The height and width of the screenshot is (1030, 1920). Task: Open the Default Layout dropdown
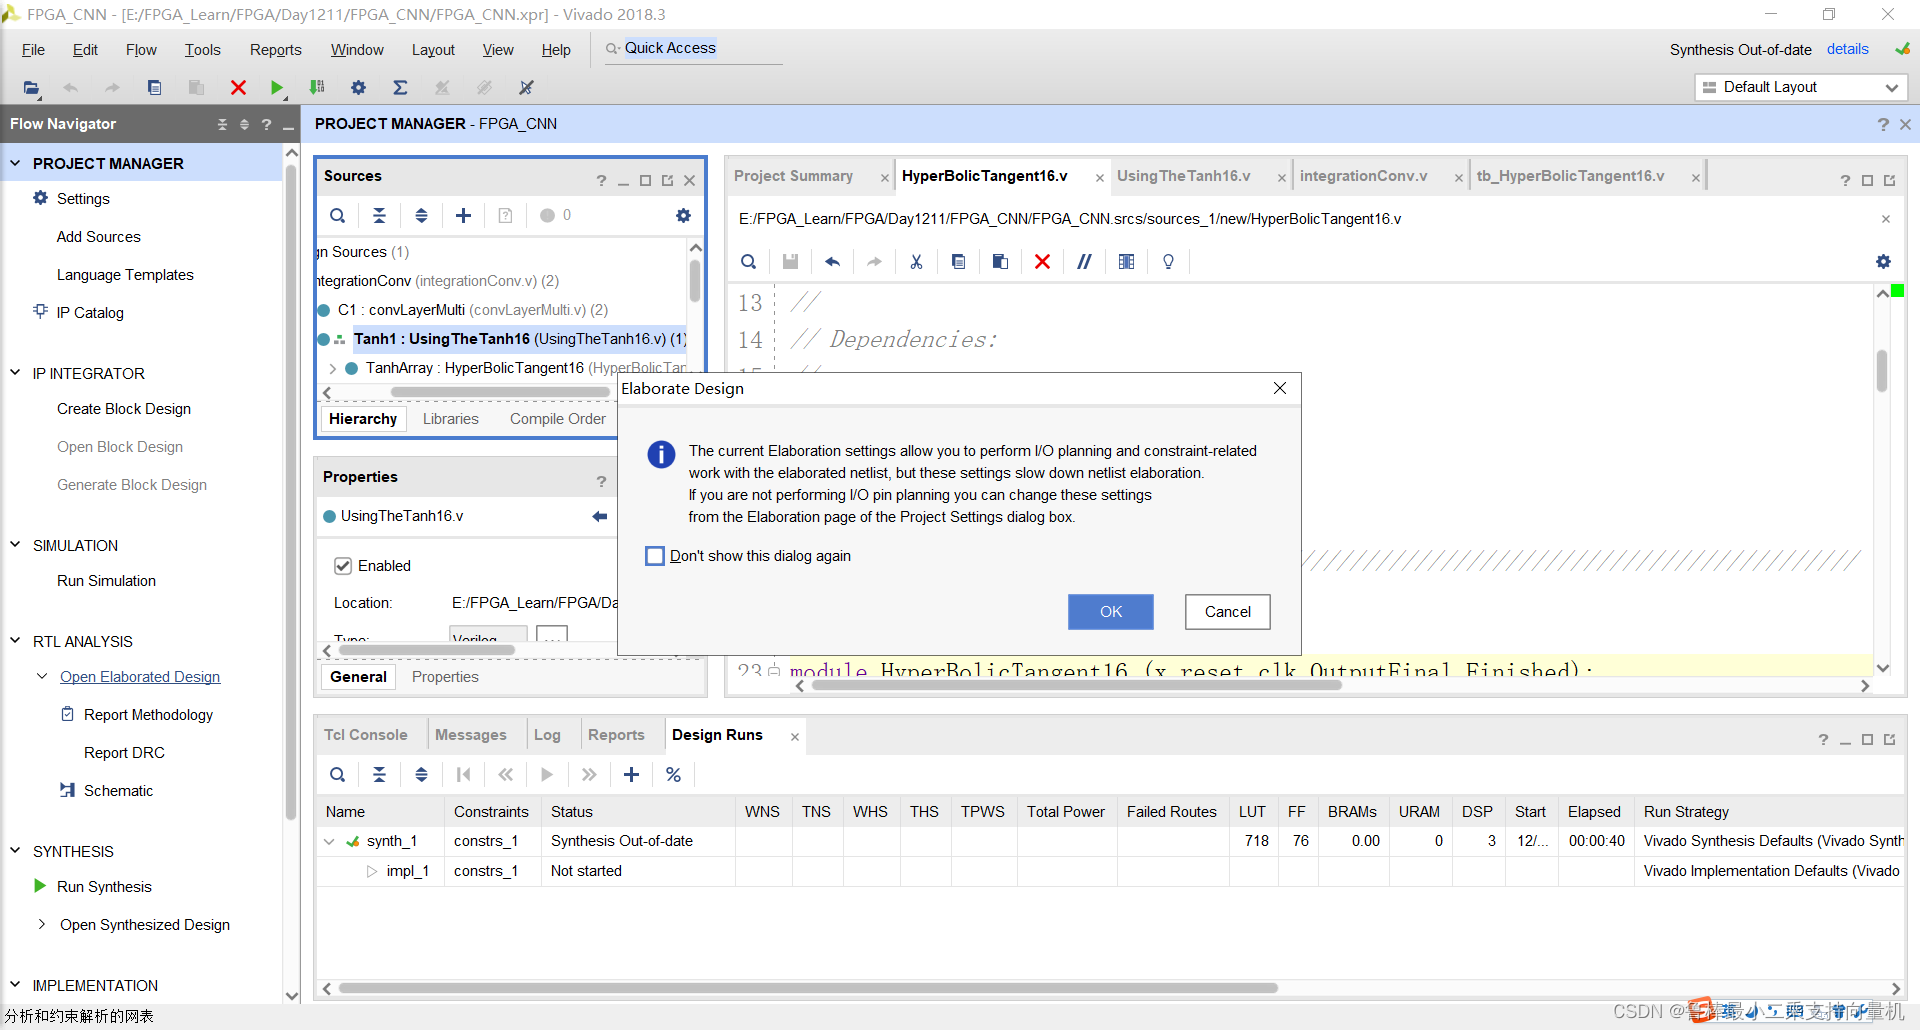[x=1800, y=87]
